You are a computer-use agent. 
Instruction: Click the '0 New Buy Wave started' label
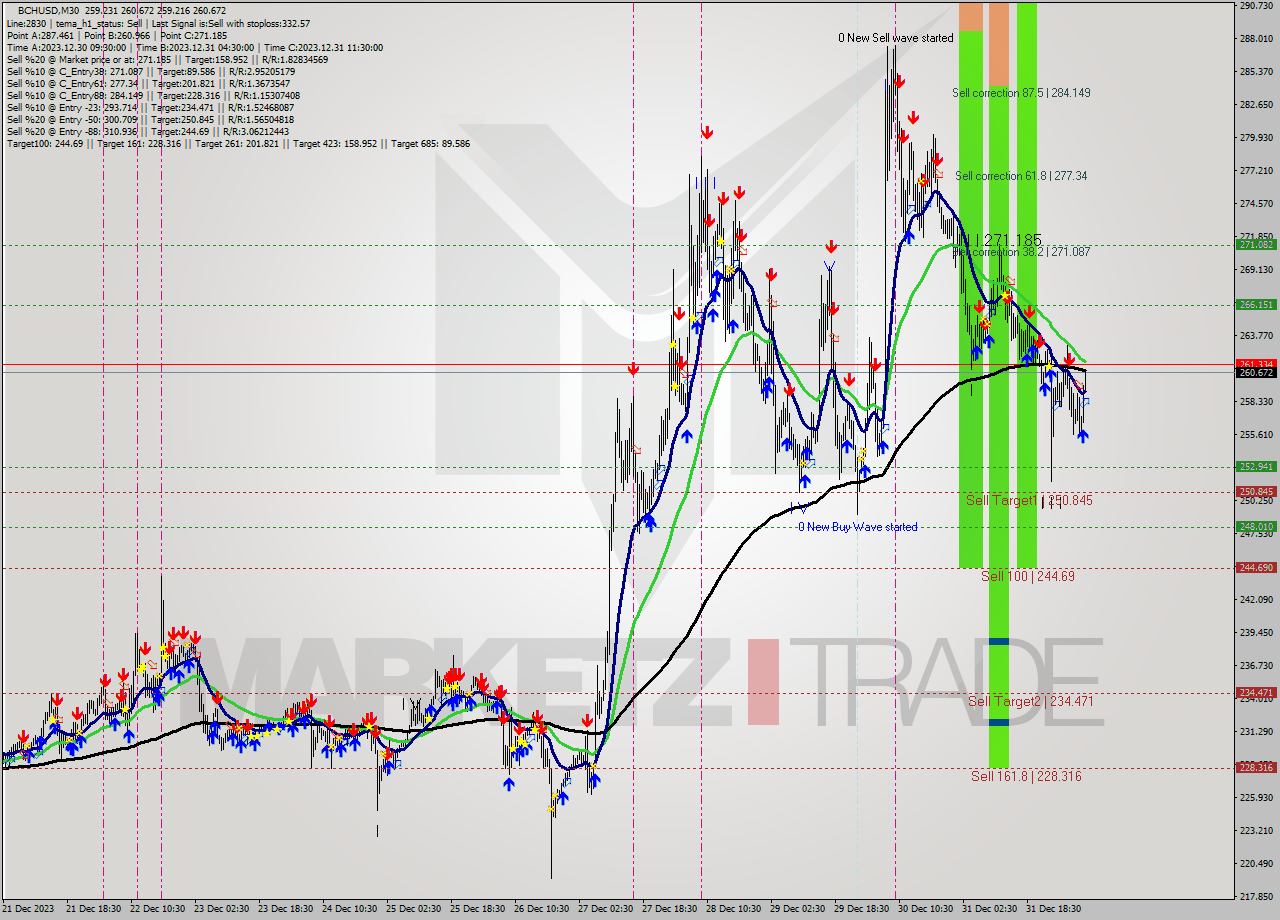(x=857, y=527)
